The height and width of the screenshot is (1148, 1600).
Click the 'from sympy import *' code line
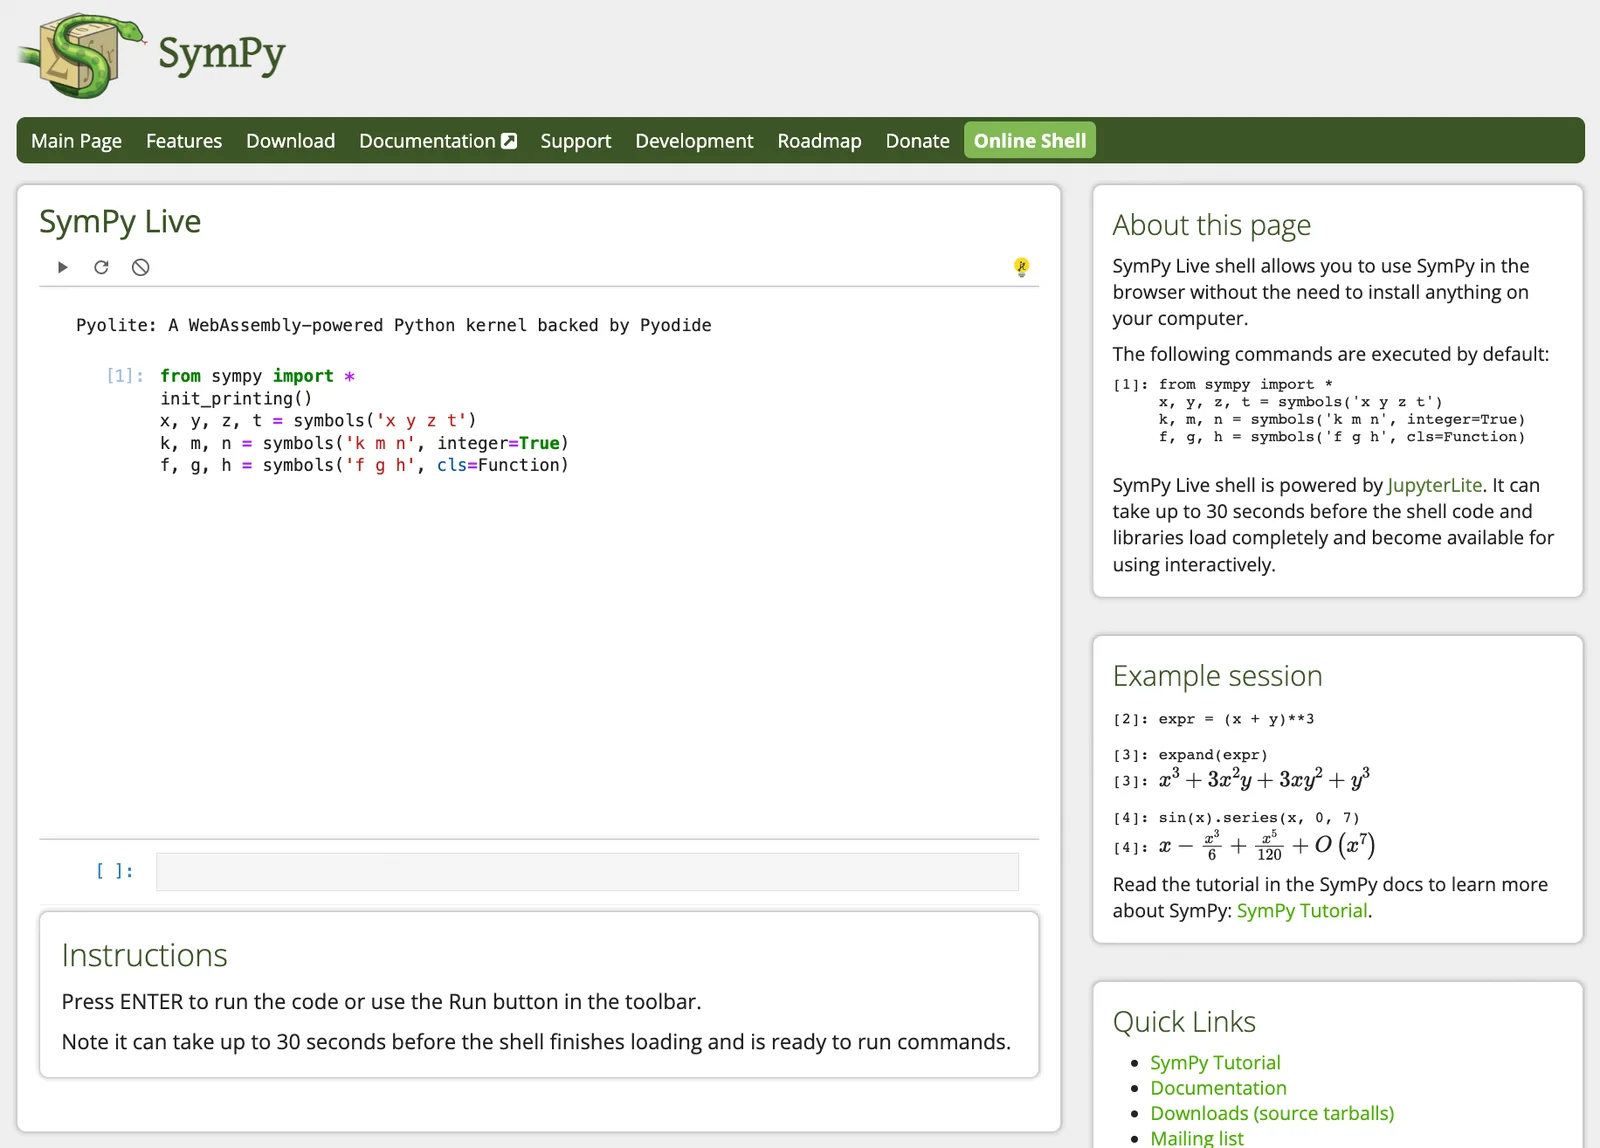click(x=258, y=376)
